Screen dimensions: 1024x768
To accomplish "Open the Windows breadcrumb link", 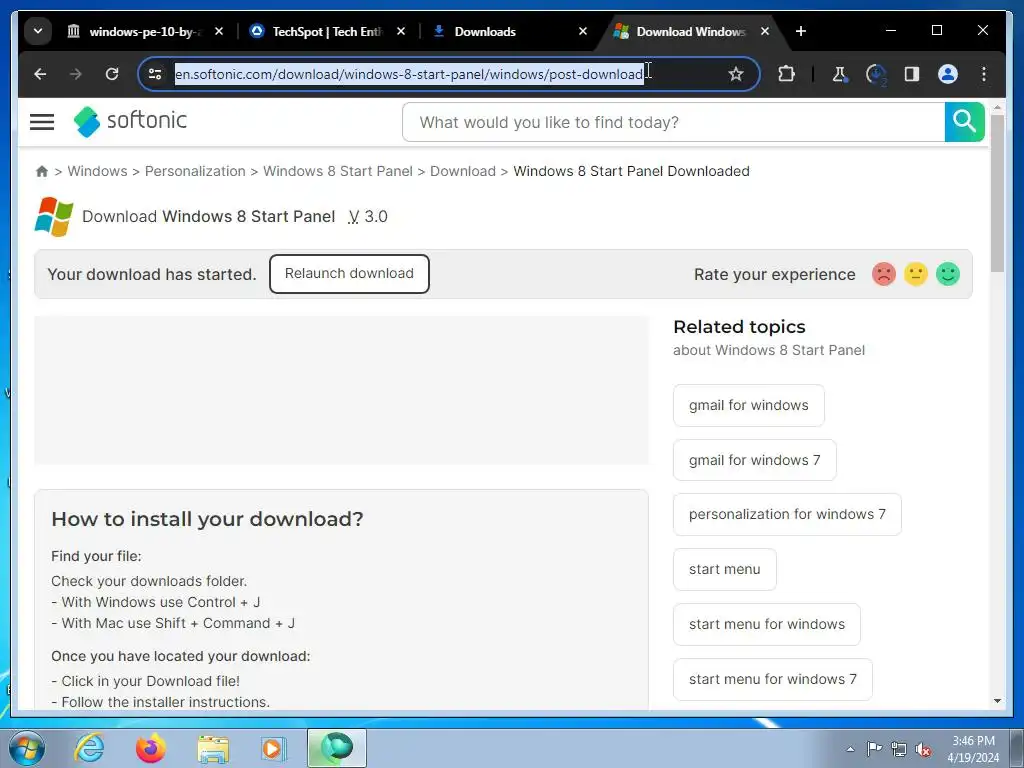I will (97, 171).
